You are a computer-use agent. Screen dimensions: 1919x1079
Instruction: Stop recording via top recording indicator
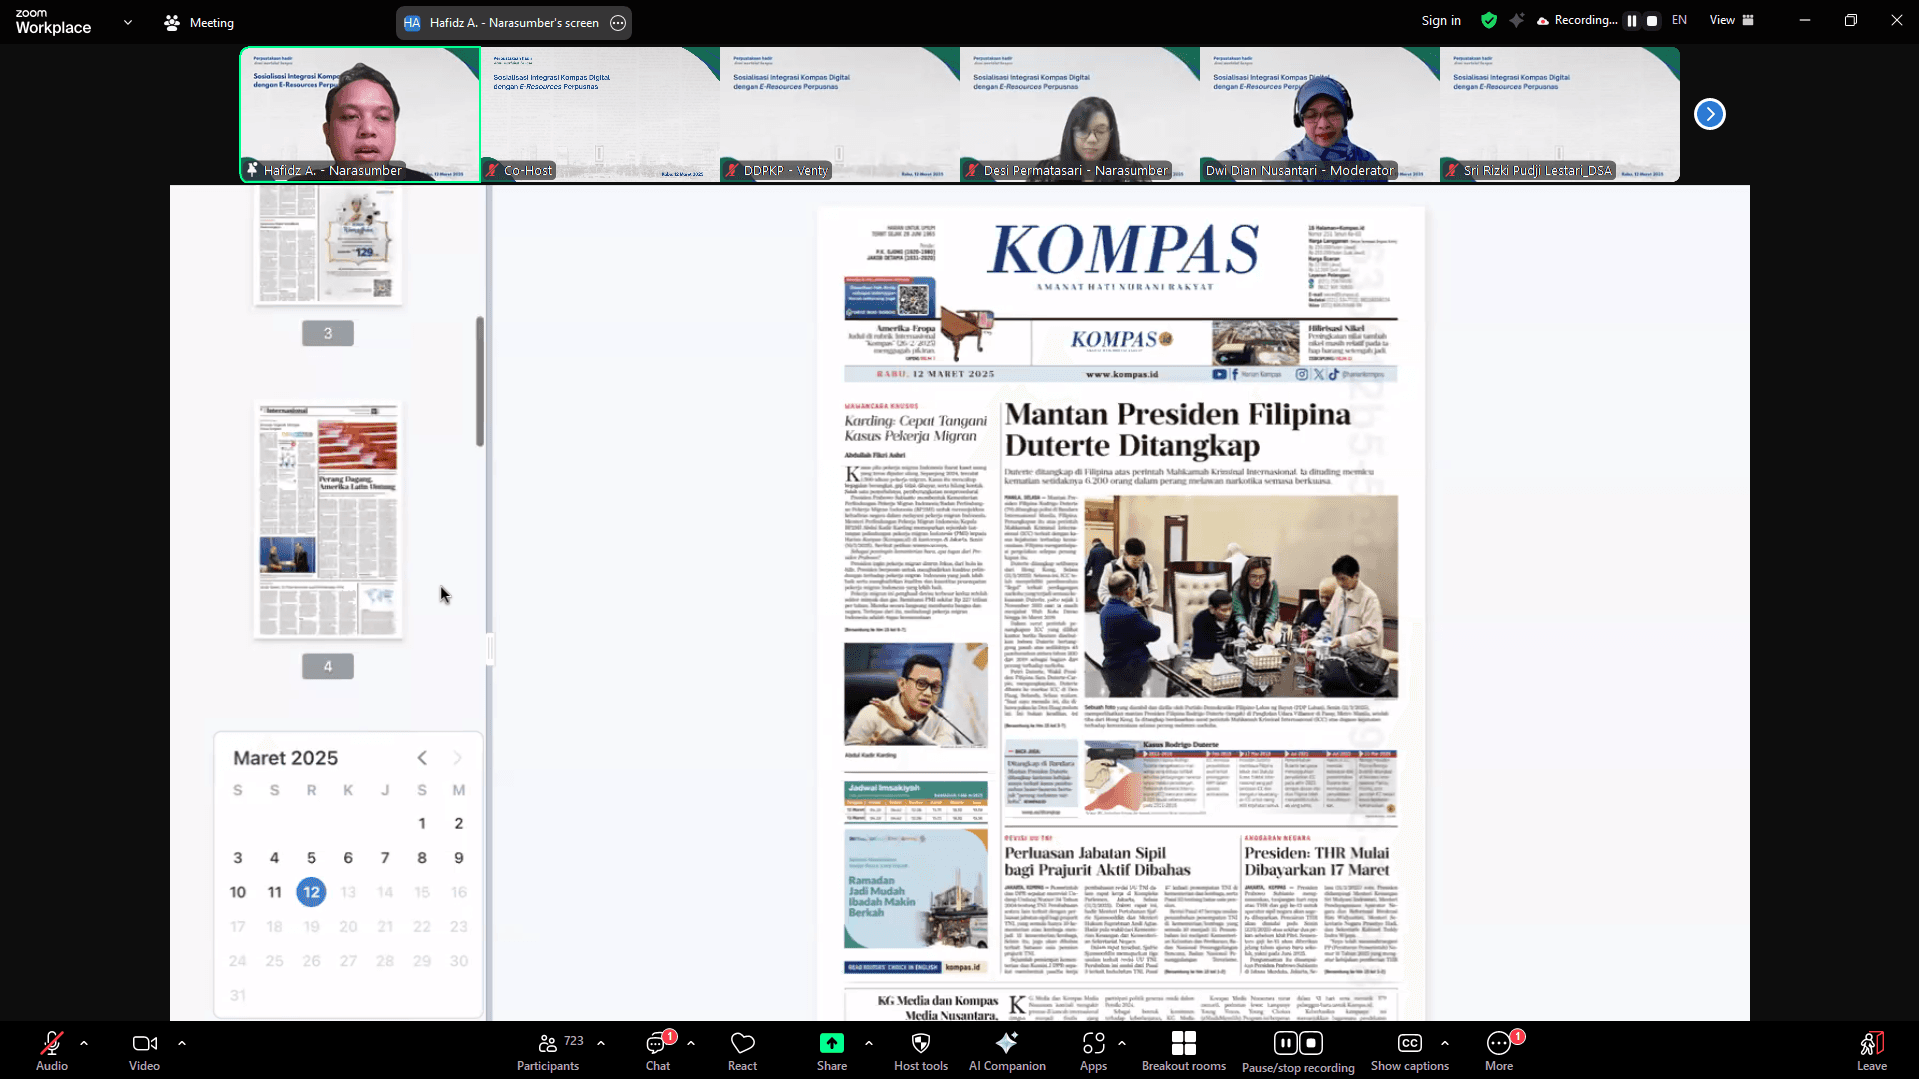(x=1652, y=20)
